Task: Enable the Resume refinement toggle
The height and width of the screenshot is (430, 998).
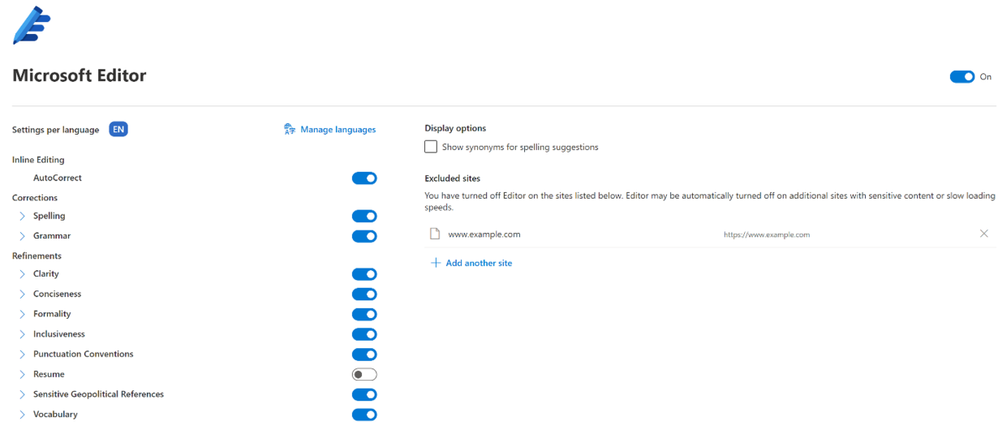Action: point(364,374)
